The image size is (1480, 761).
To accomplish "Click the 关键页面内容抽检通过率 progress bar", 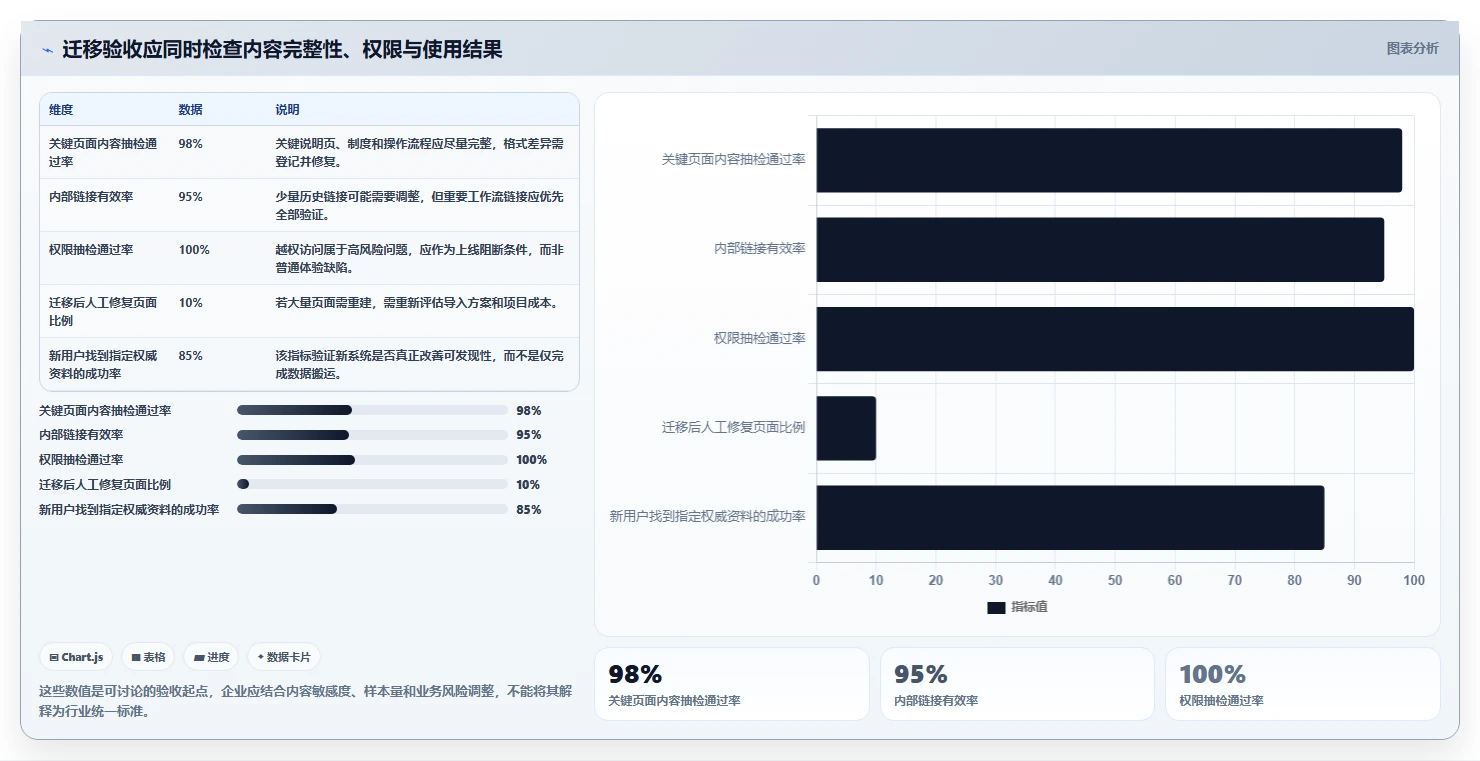I will (x=372, y=410).
